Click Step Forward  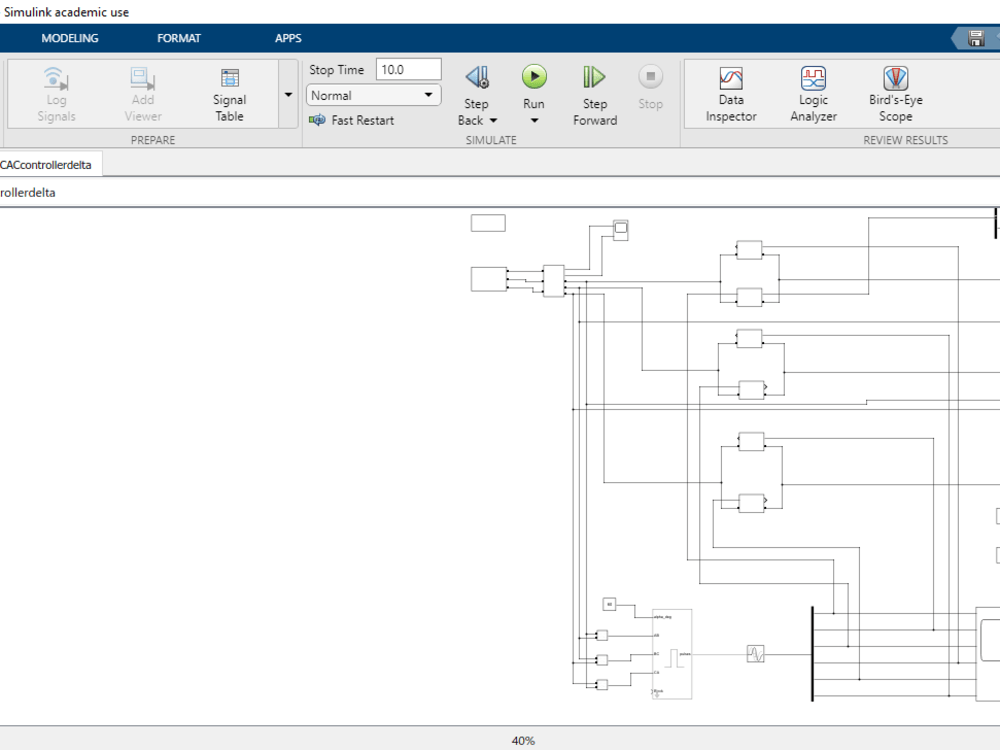(x=594, y=94)
